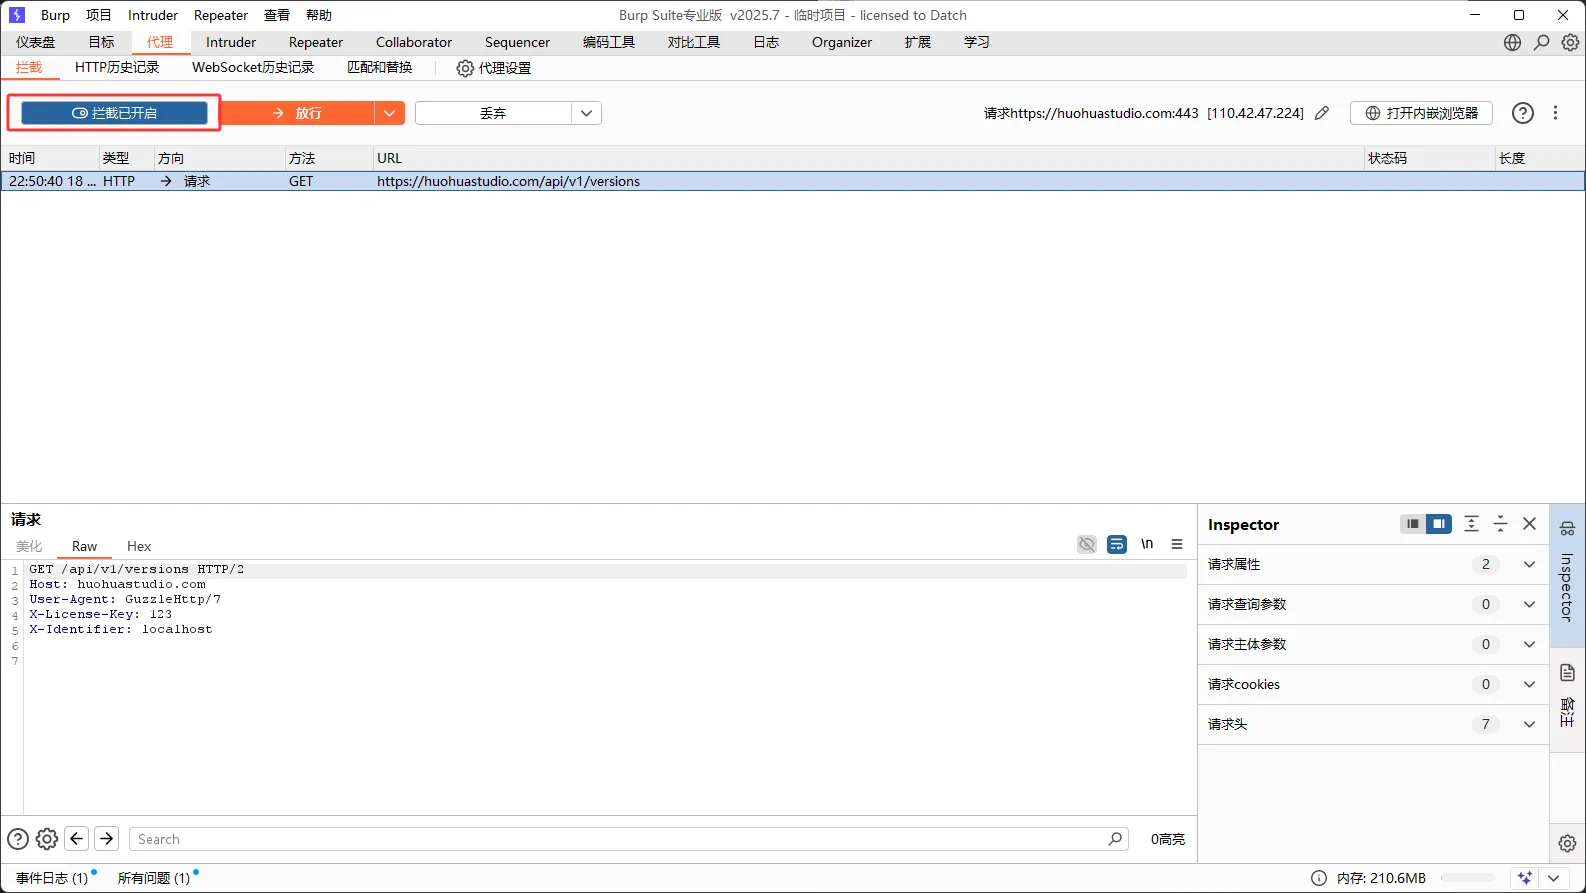
Task: Toggle non-printable characters display (\n)
Action: [1147, 544]
